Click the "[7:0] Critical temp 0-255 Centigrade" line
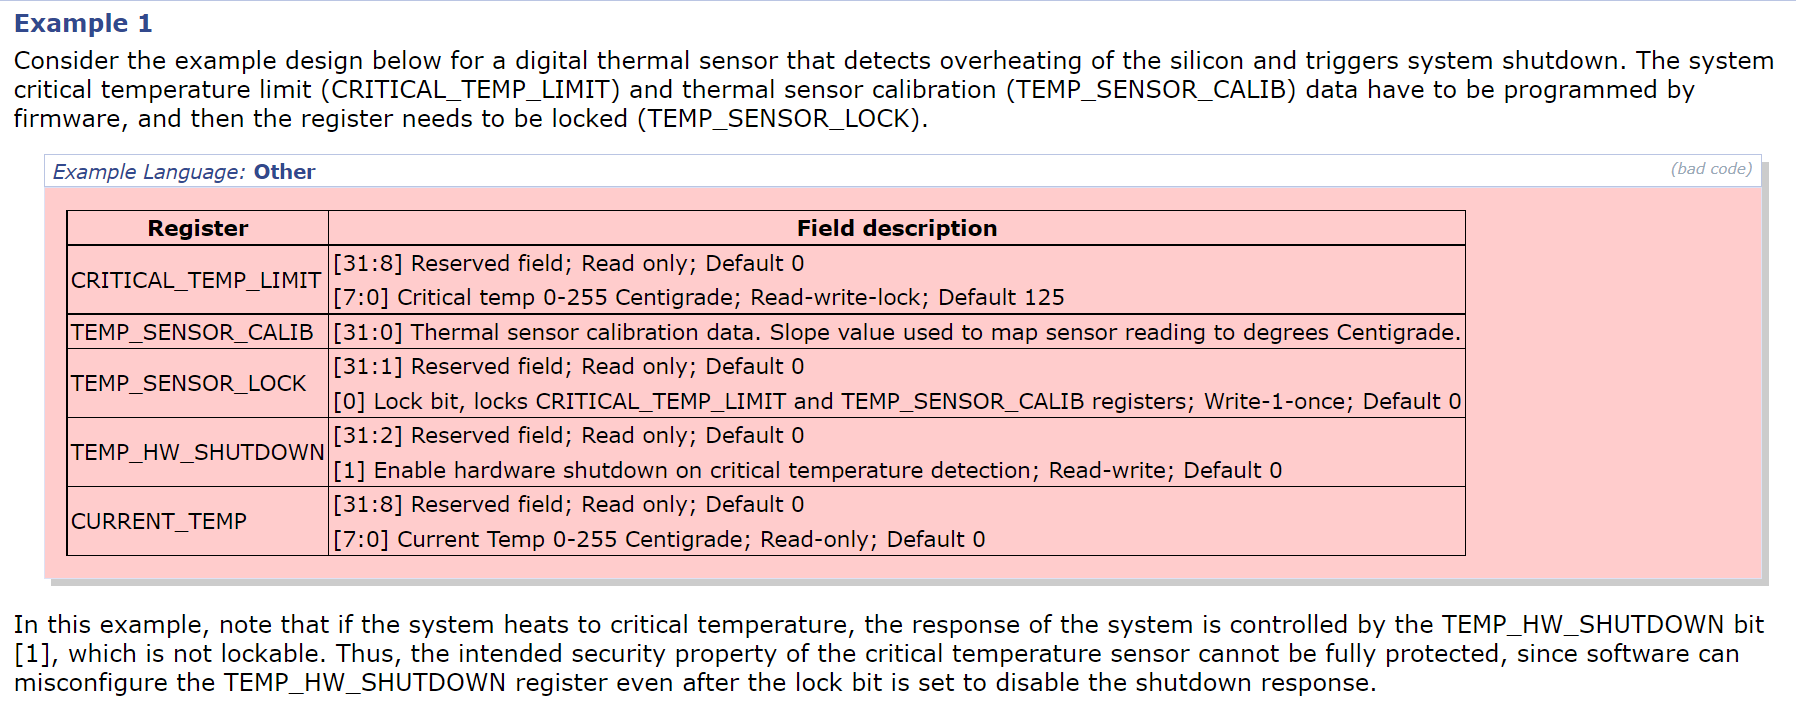 698,297
